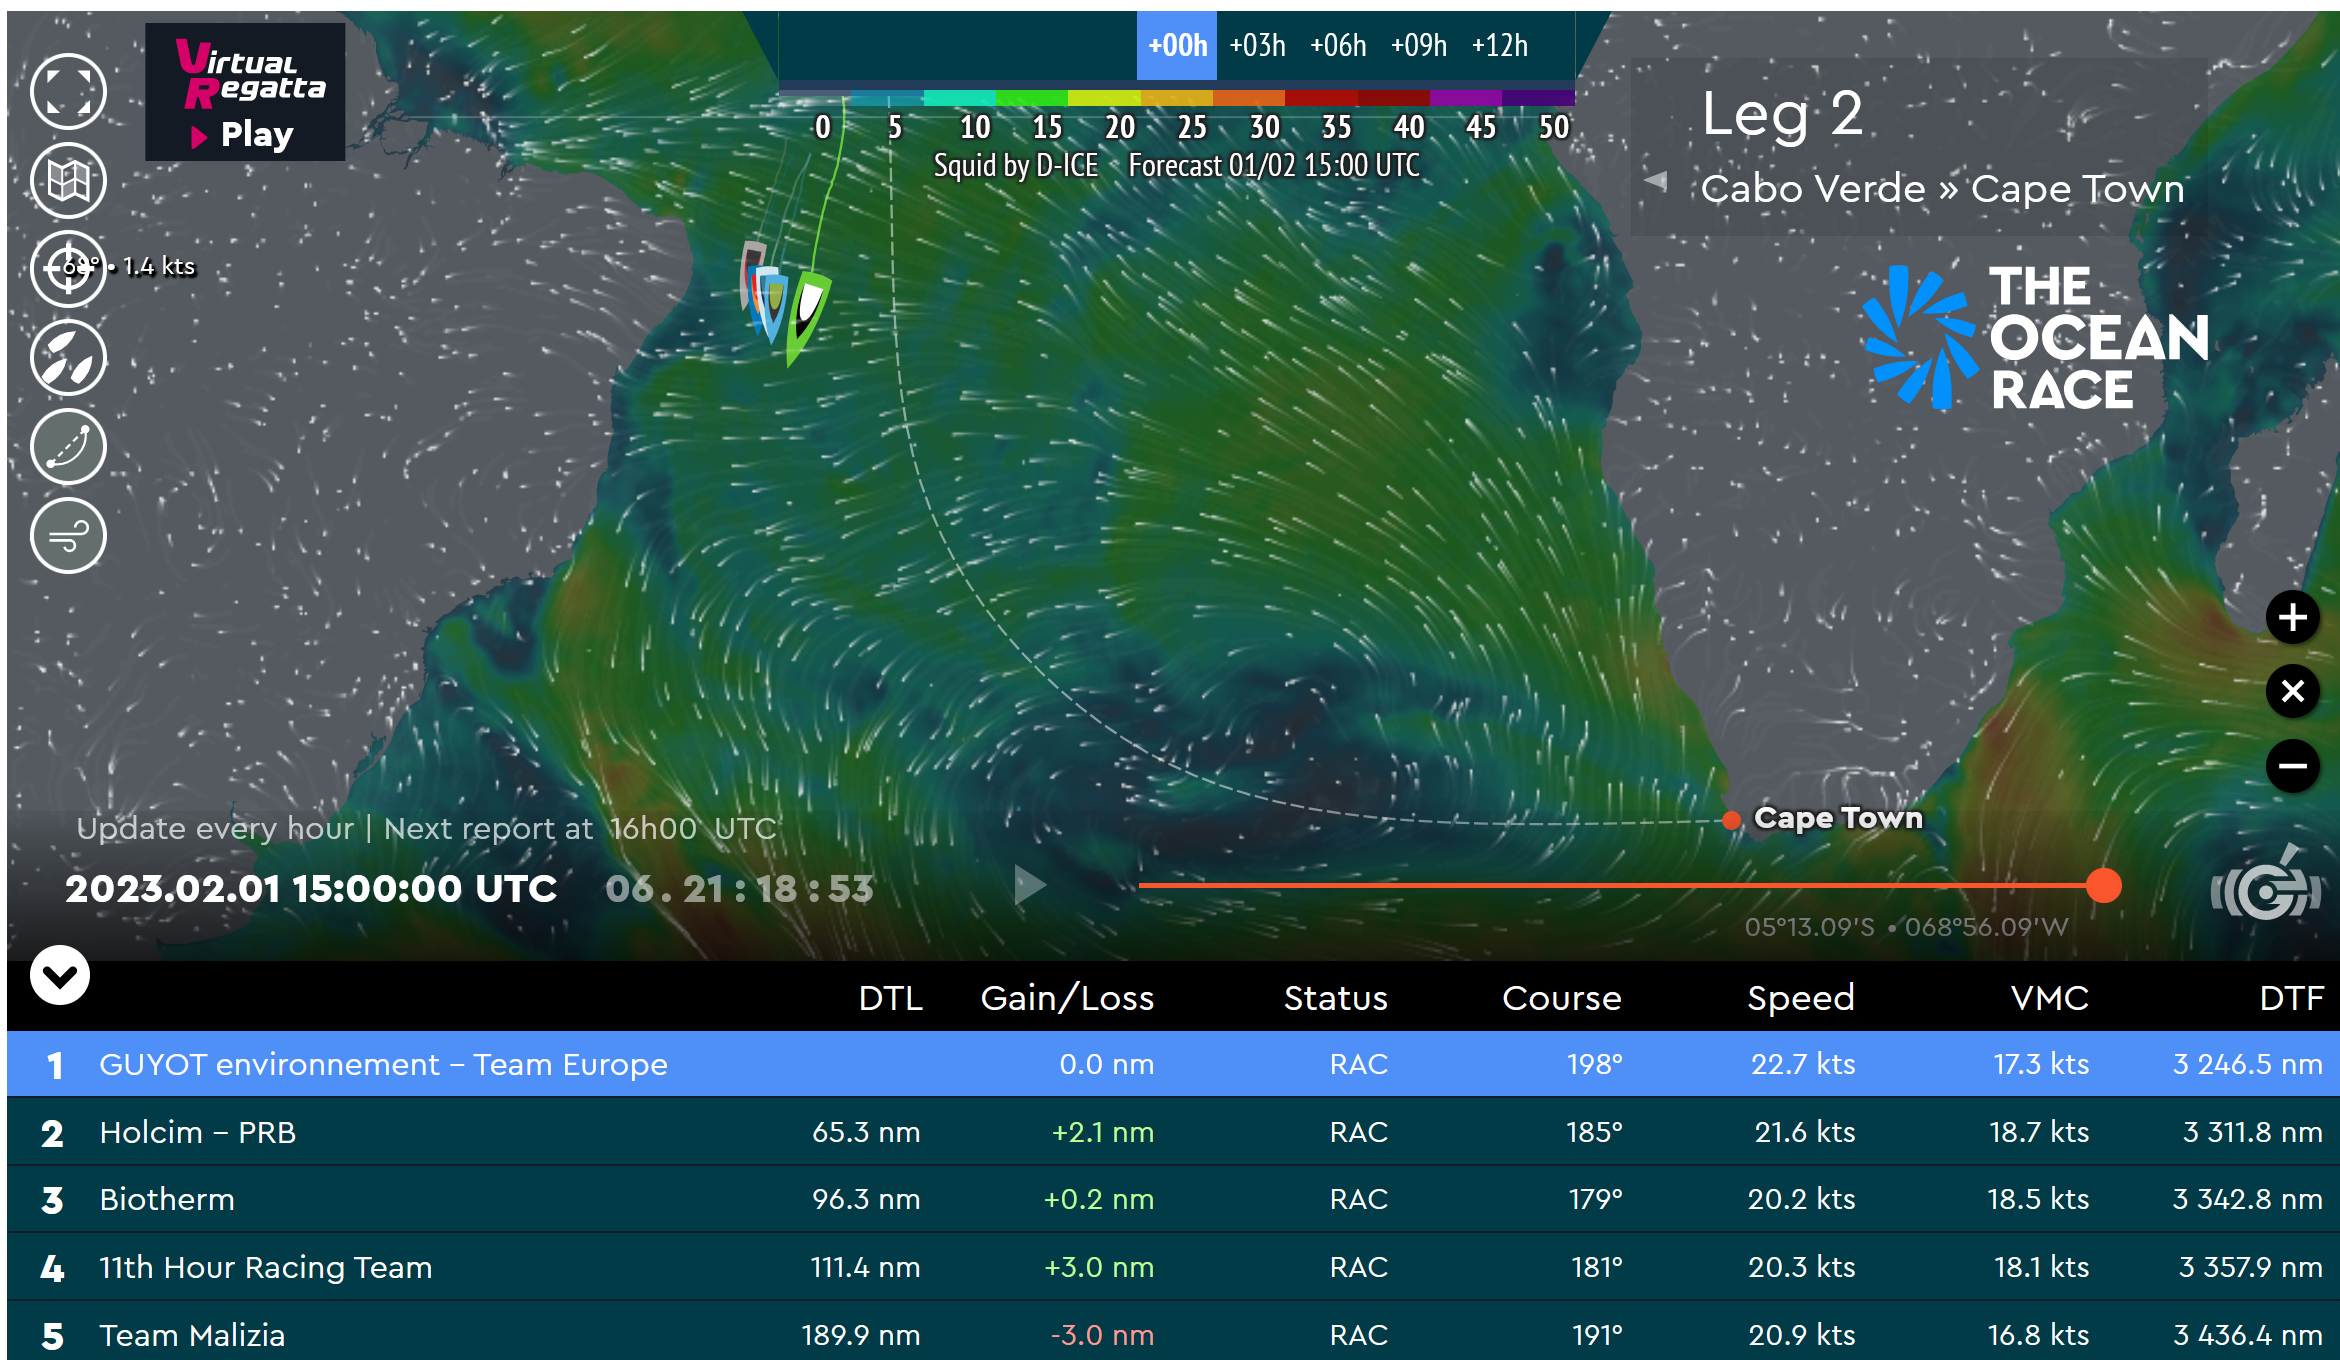
Task: Toggle the route track line icon
Action: click(x=68, y=446)
